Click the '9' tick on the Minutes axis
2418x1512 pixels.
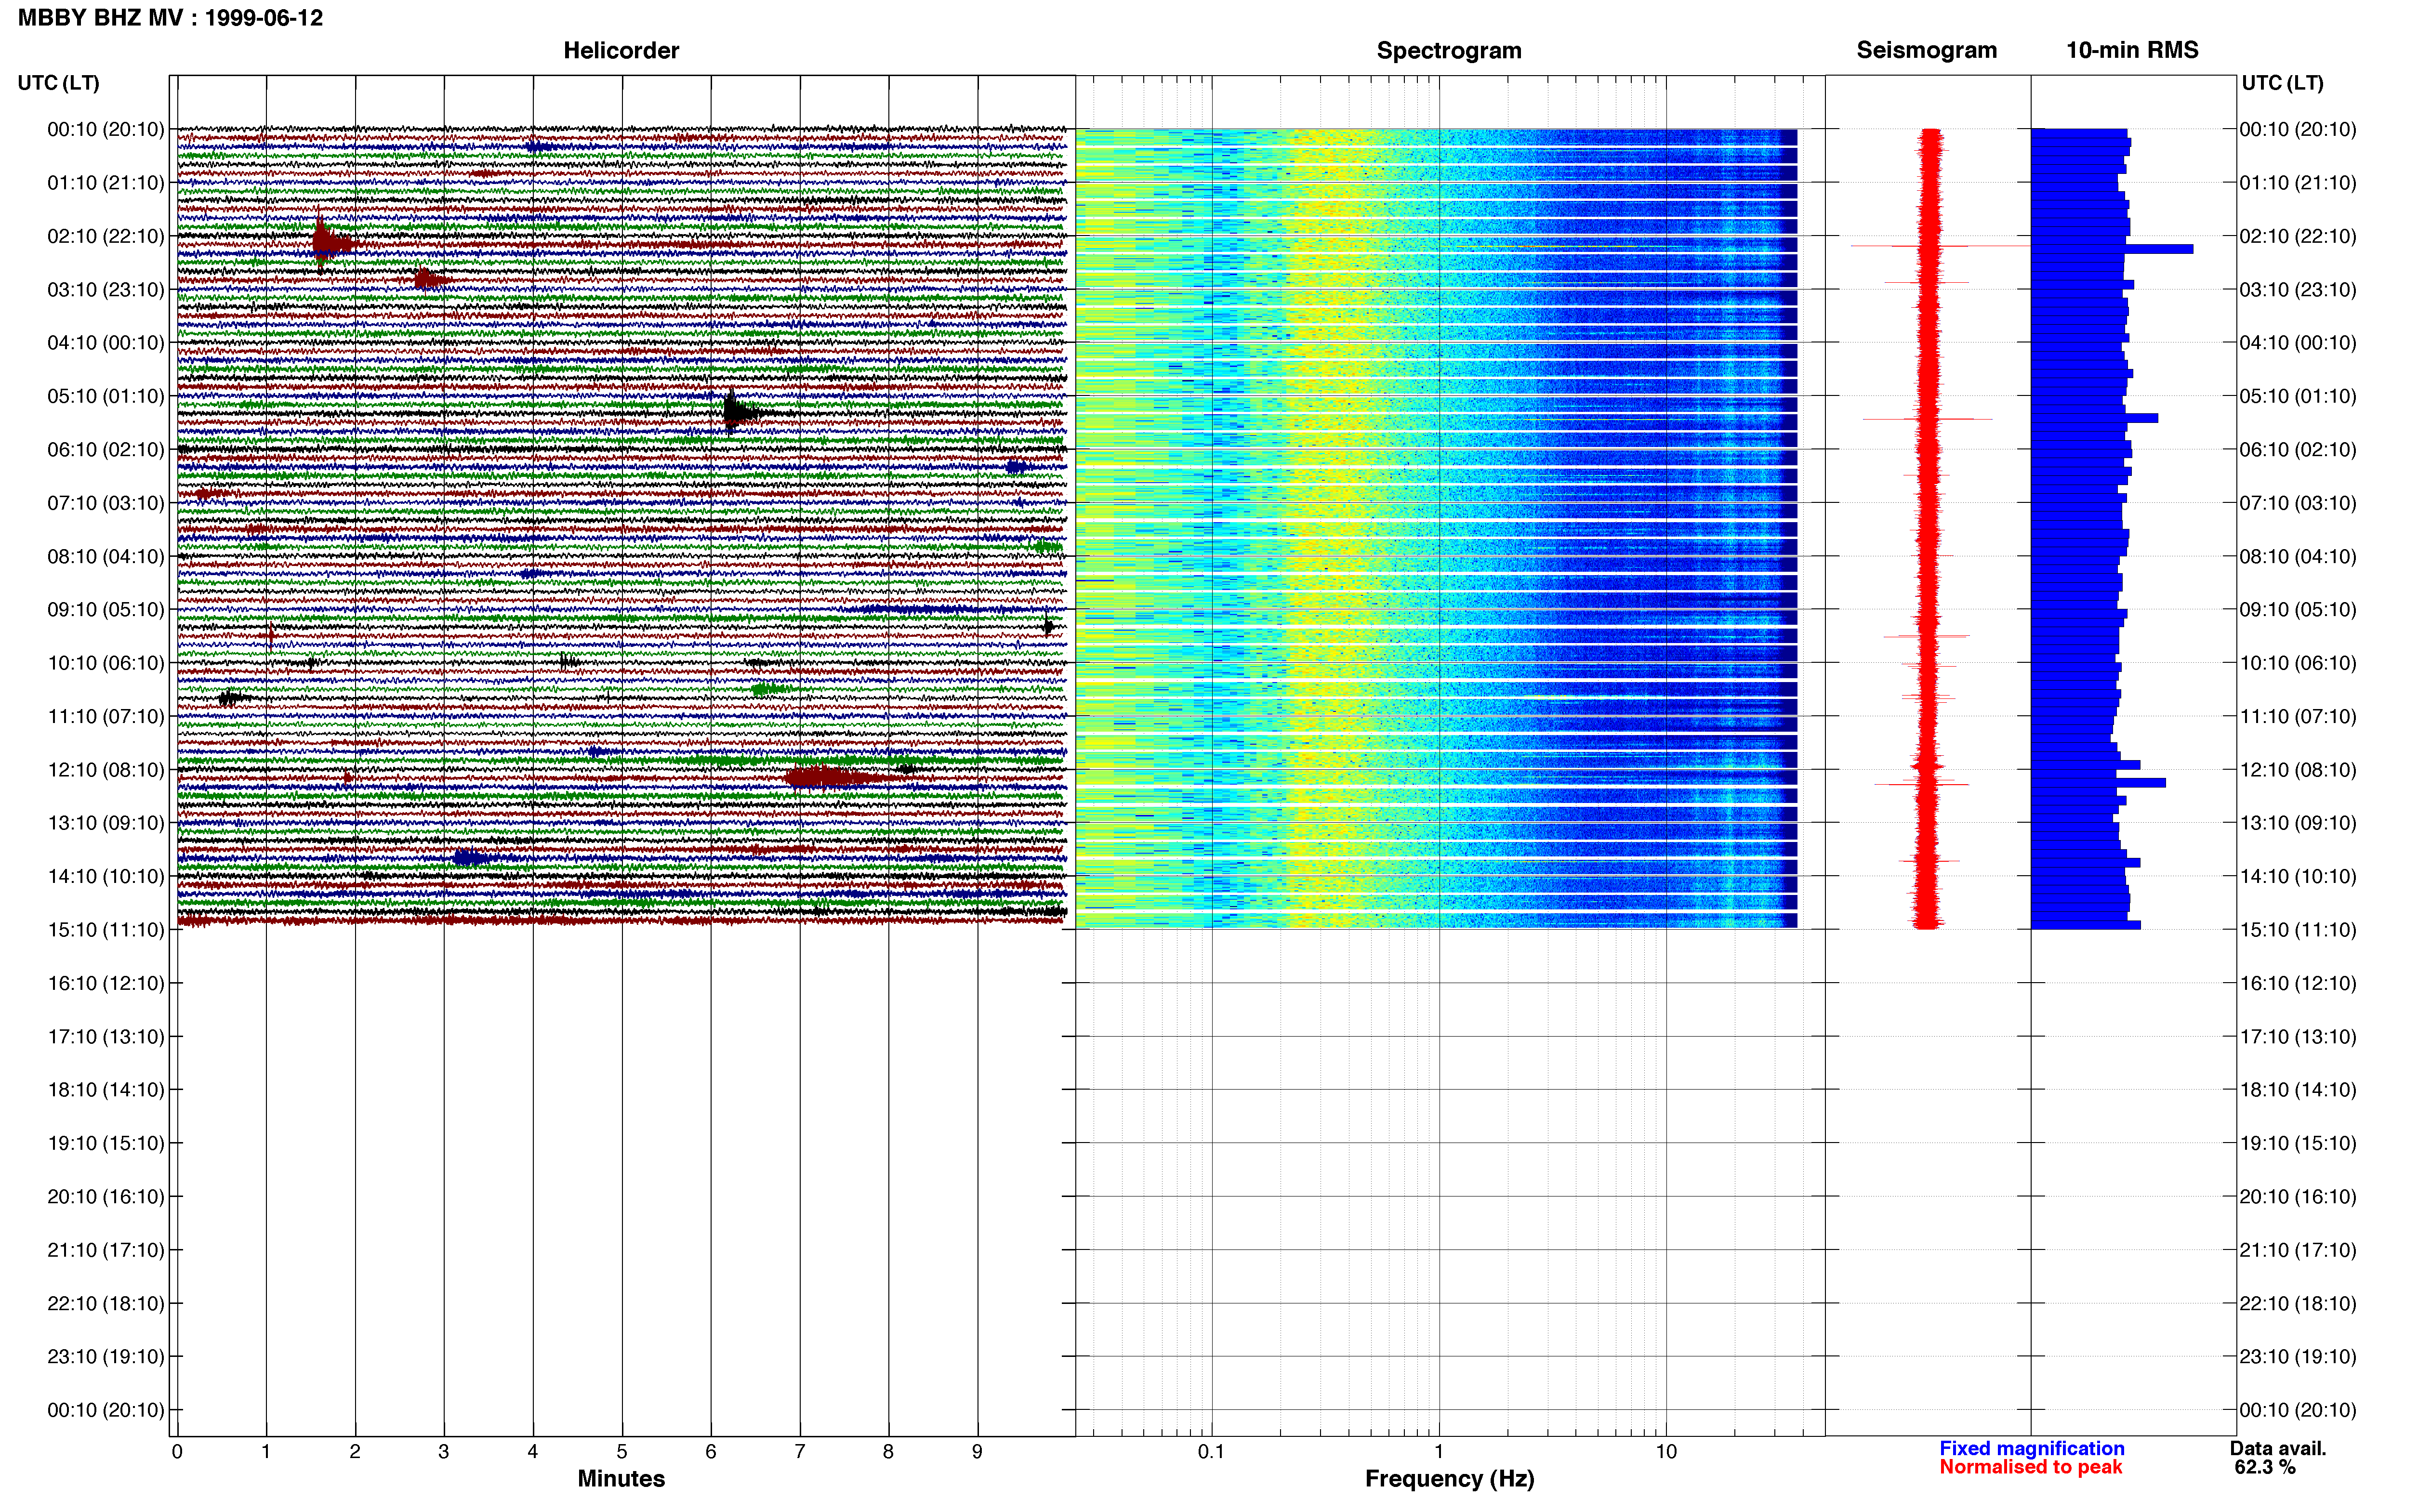pos(977,1452)
